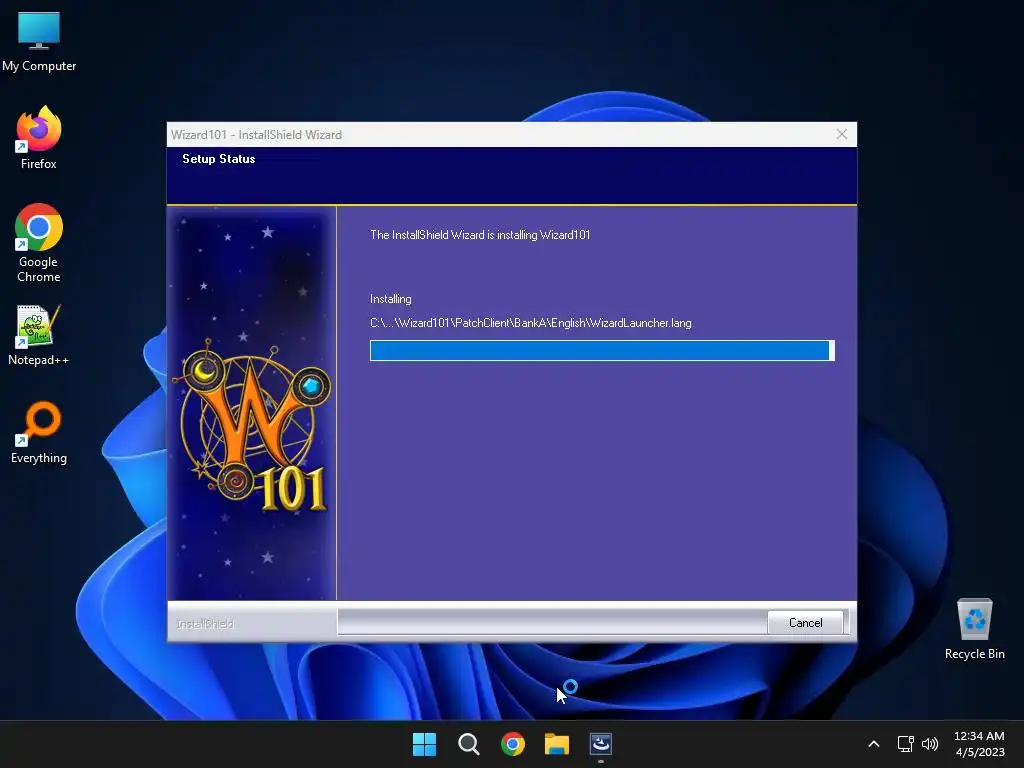Open the Recycle Bin on the desktop

pyautogui.click(x=974, y=629)
